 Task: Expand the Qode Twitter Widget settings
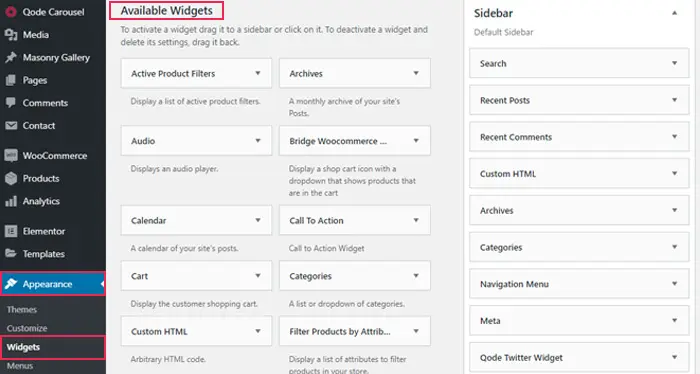pyautogui.click(x=675, y=357)
